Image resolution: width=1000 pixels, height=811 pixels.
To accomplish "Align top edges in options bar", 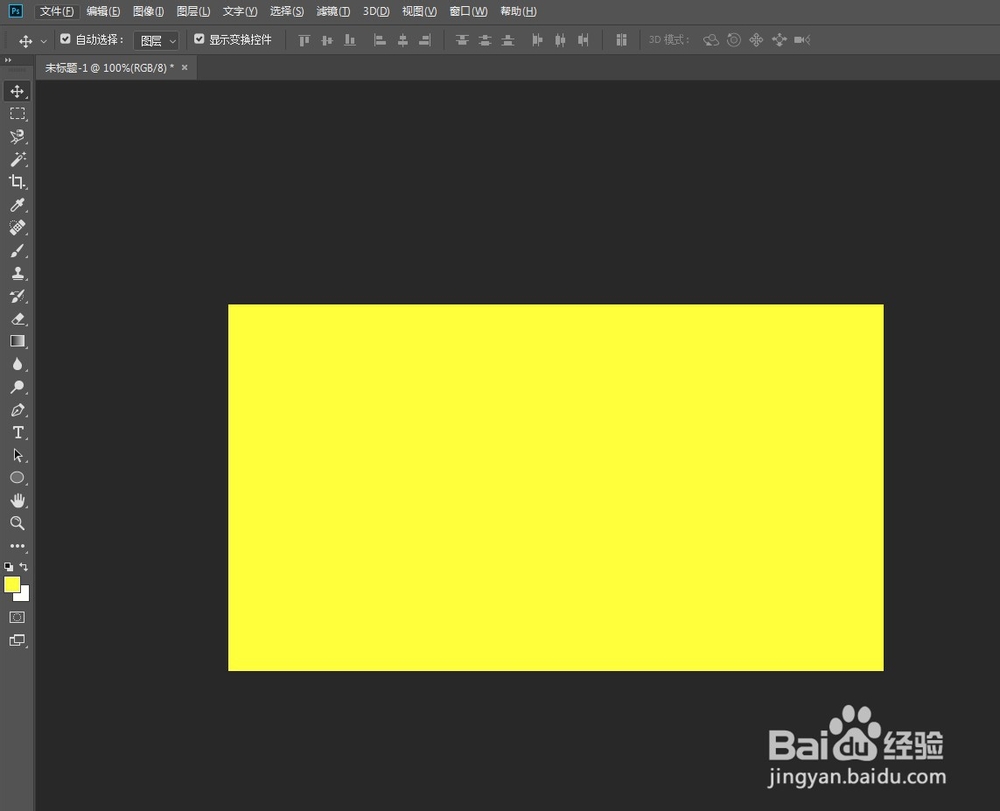I will click(304, 40).
